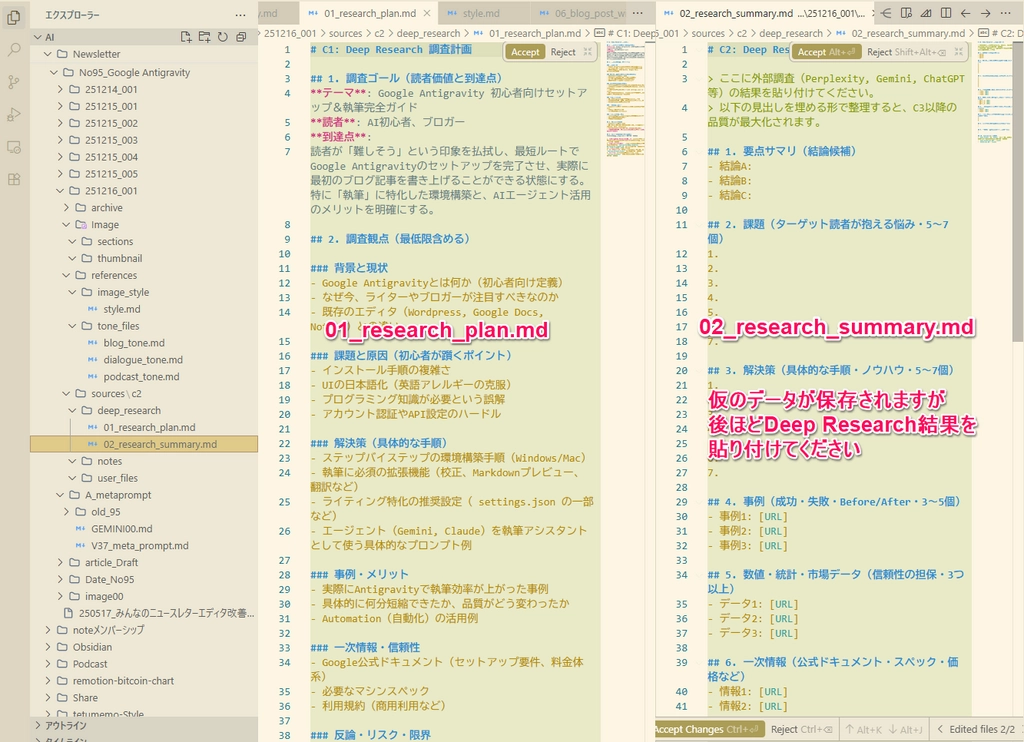The width and height of the screenshot is (1024, 742).
Task: Navigate forward with the right arrow icon
Action: (985, 13)
